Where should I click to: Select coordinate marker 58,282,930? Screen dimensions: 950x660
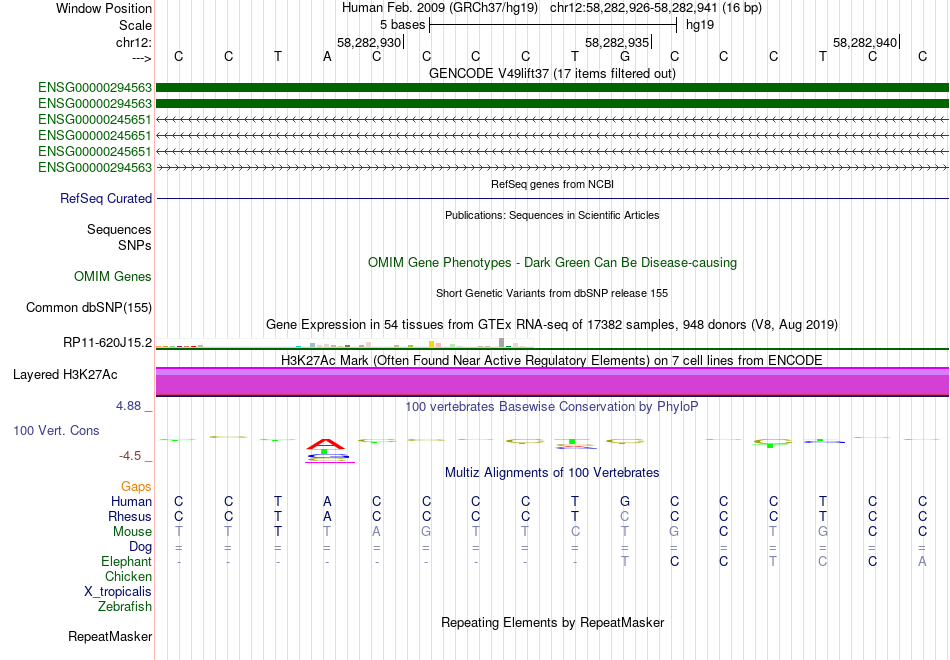tap(369, 42)
